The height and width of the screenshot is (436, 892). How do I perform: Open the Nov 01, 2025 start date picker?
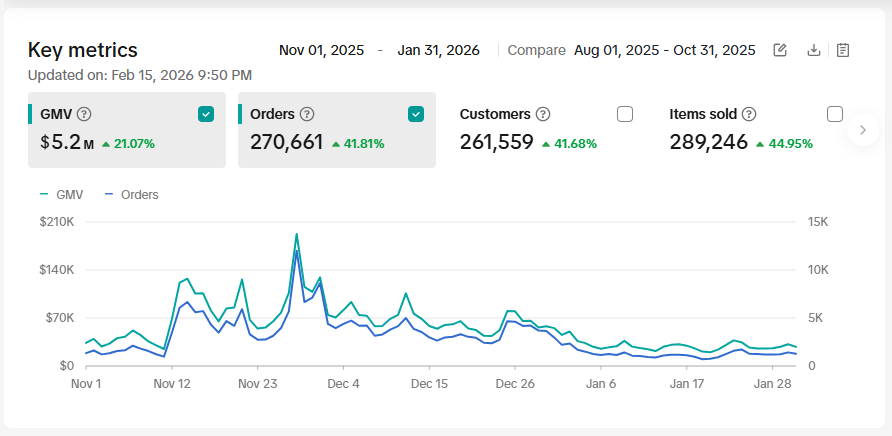(x=319, y=50)
